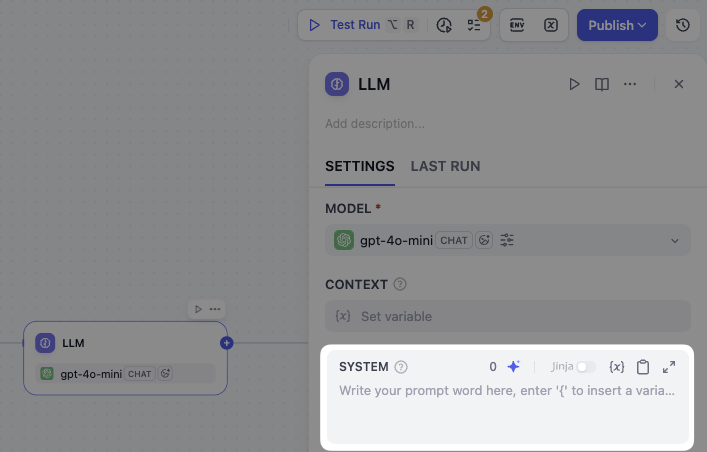This screenshot has width=707, height=452.
Task: Click the prompt generator sparkle icon
Action: point(513,367)
